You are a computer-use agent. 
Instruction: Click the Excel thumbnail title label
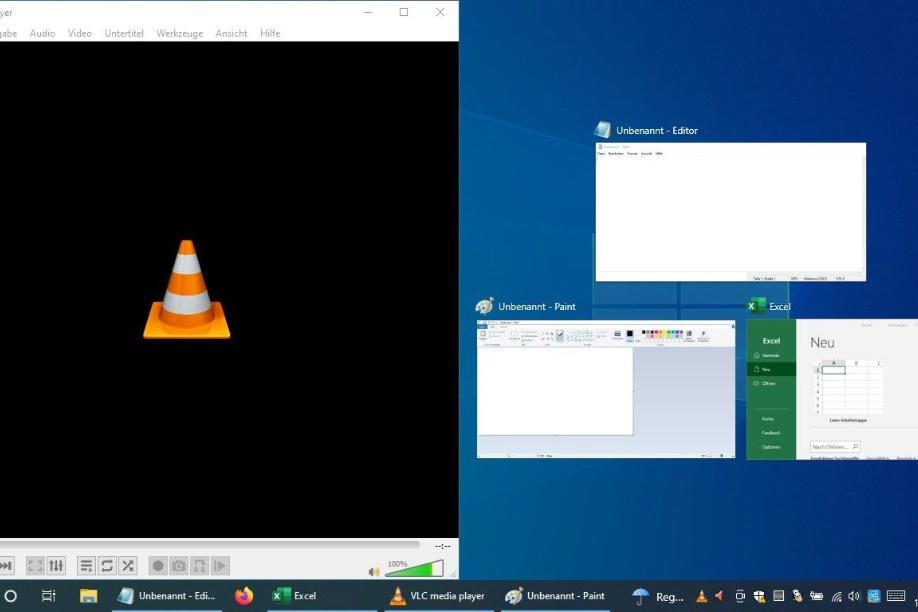(x=779, y=306)
